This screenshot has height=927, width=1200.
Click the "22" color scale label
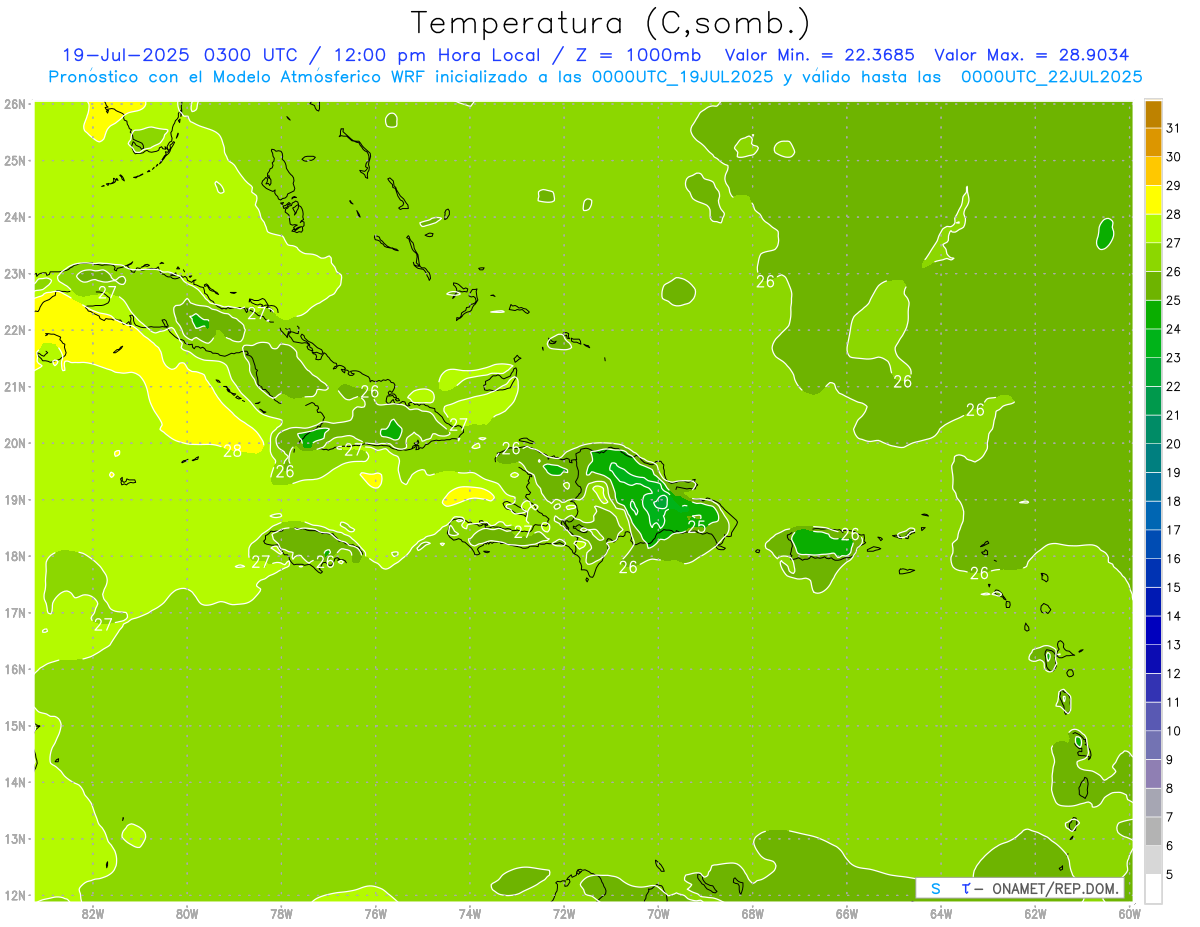[1174, 386]
